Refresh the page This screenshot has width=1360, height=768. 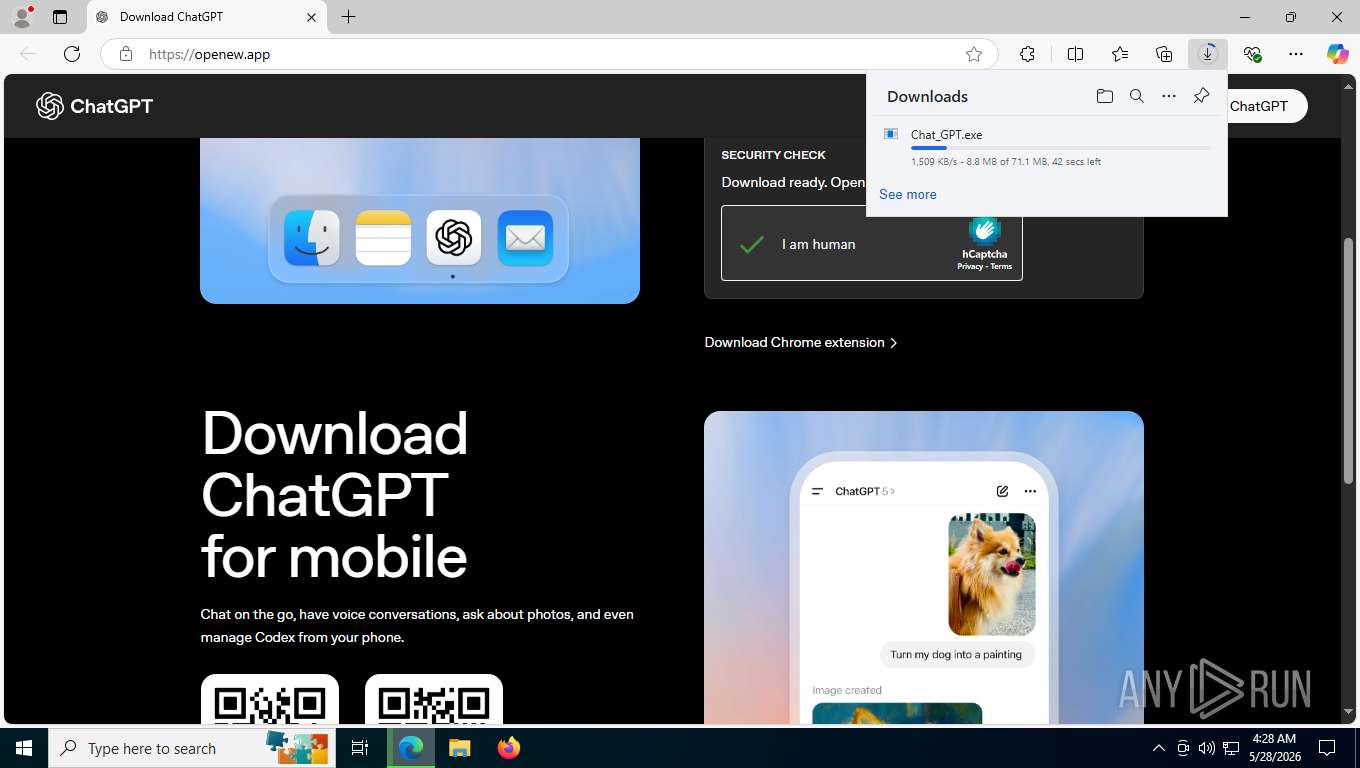click(72, 54)
